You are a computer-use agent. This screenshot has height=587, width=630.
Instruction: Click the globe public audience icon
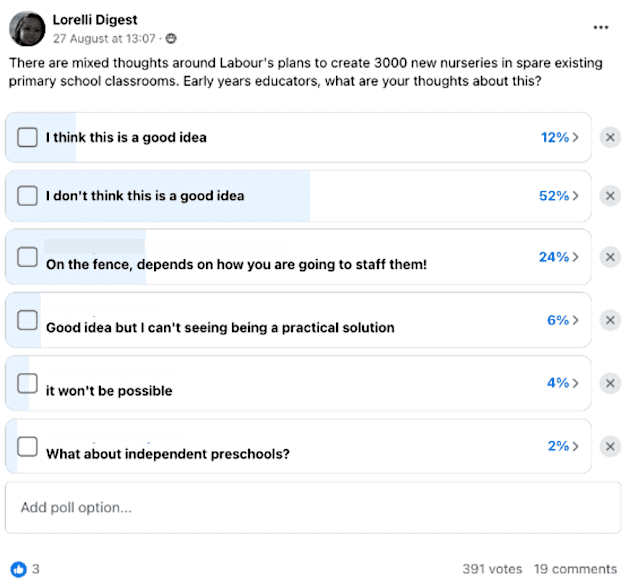(x=171, y=39)
